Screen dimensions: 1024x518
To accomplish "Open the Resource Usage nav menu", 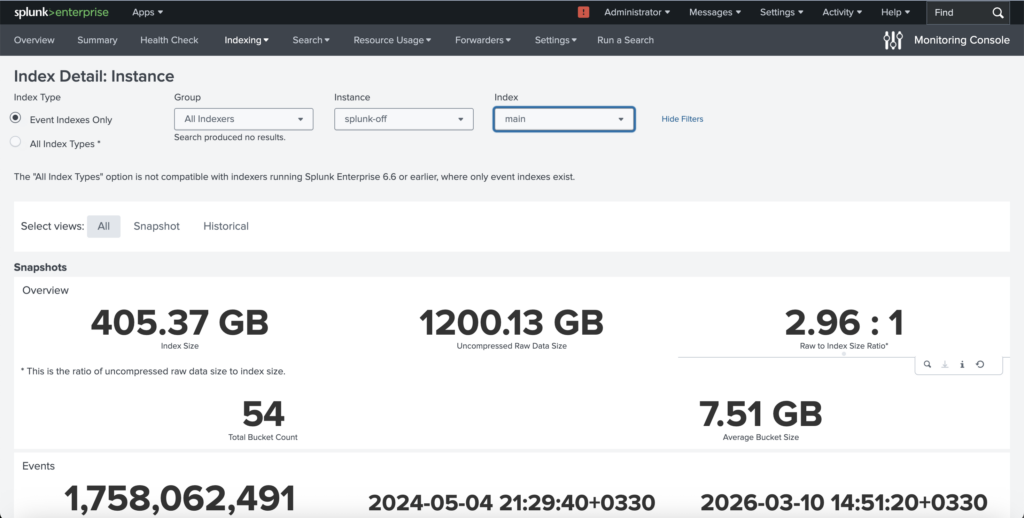I will point(392,40).
